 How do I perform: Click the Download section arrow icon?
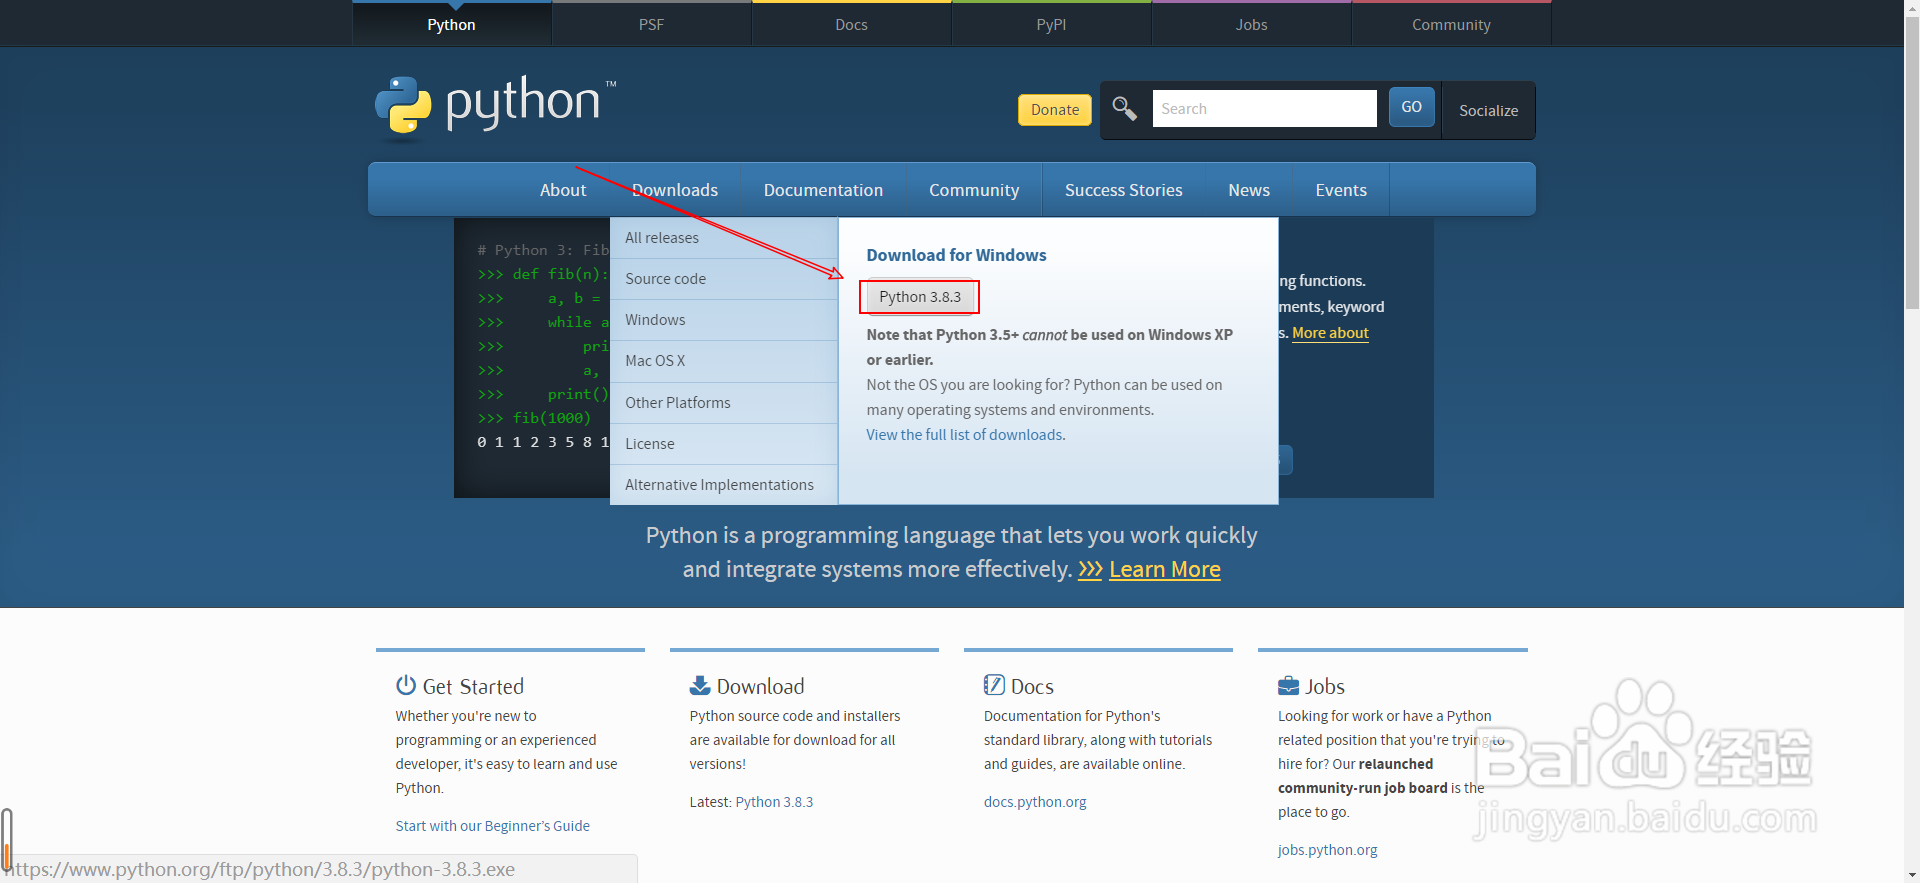click(x=700, y=685)
